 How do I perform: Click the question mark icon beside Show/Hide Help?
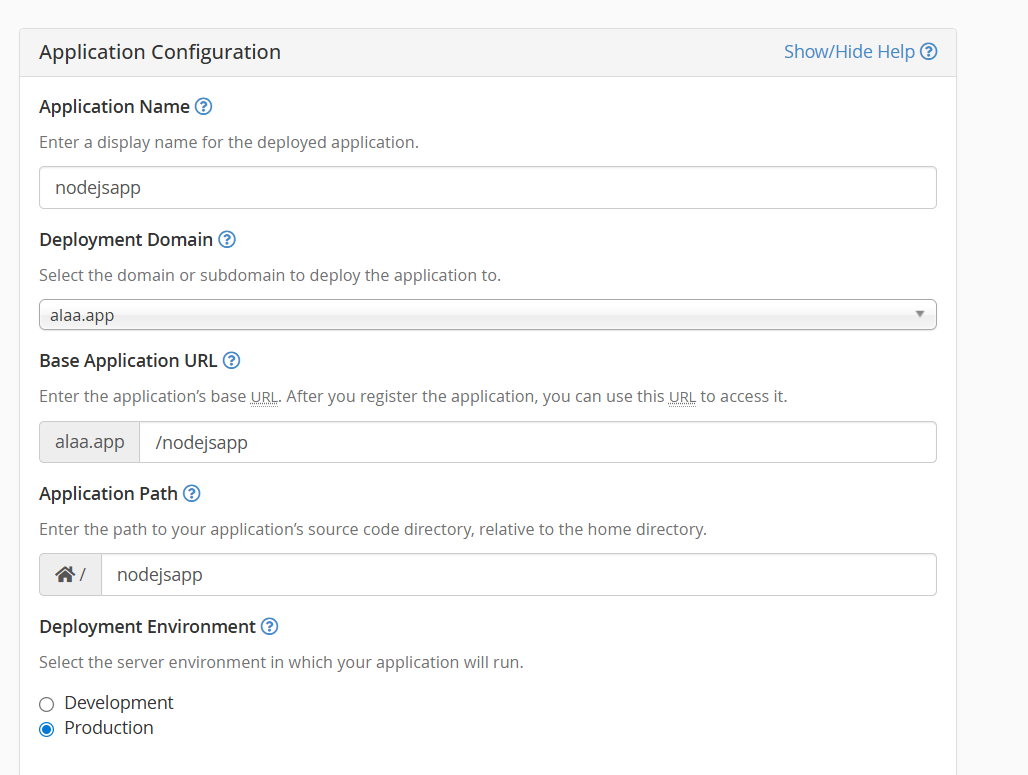[927, 51]
